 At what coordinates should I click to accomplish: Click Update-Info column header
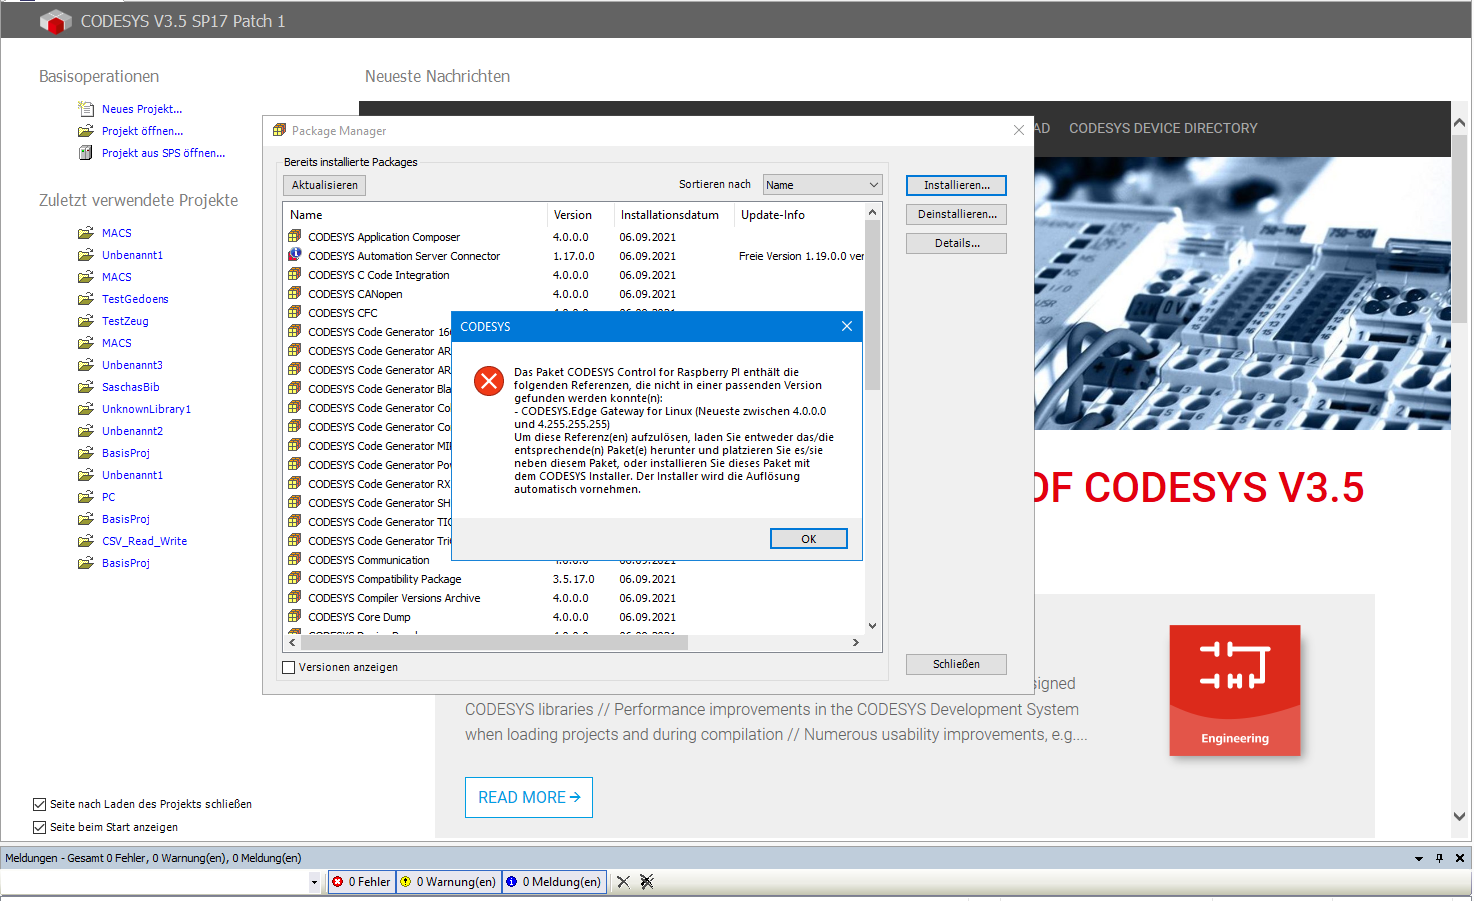[799, 215]
